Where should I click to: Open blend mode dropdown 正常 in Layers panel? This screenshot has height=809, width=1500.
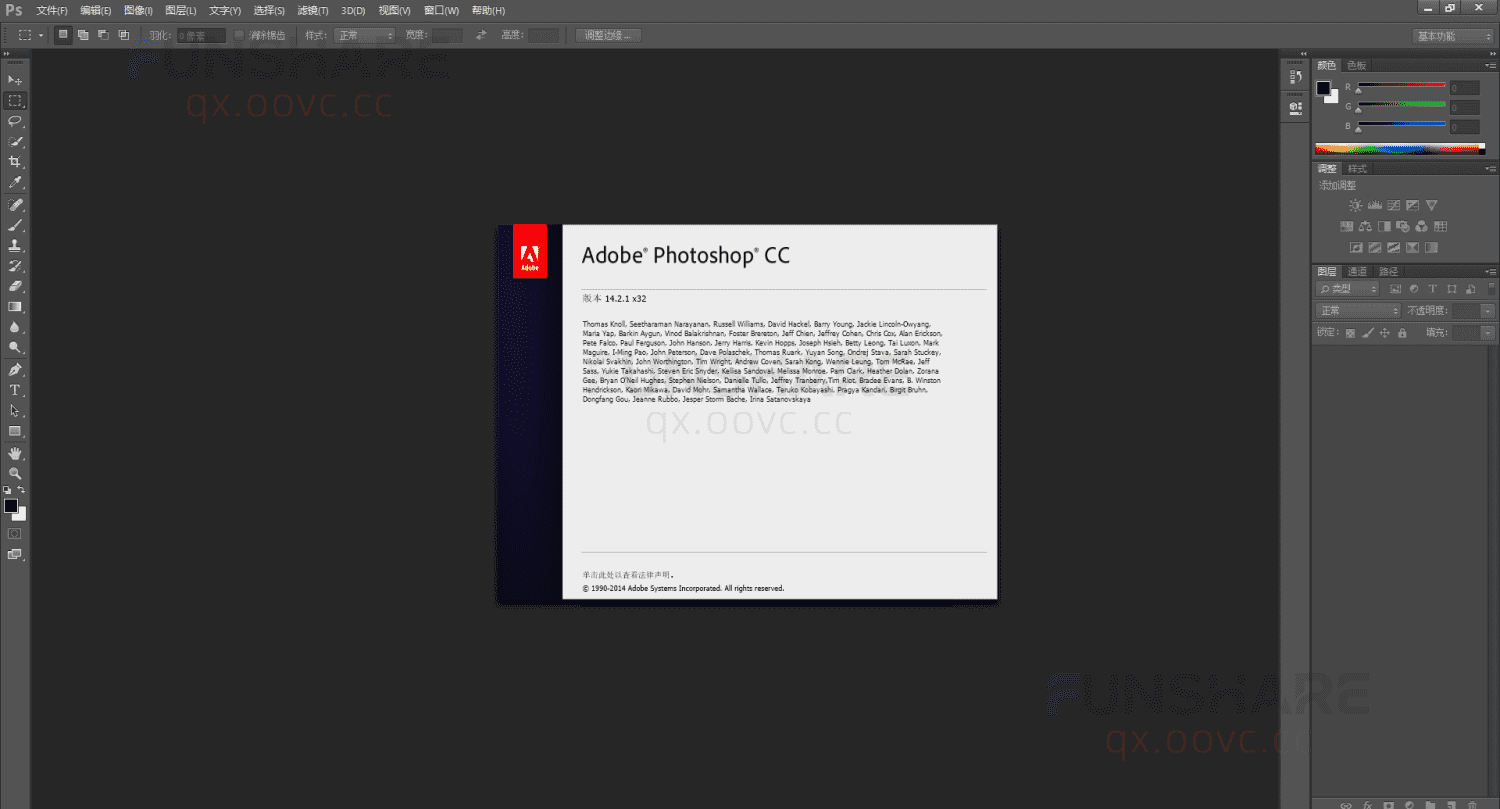pos(1358,311)
